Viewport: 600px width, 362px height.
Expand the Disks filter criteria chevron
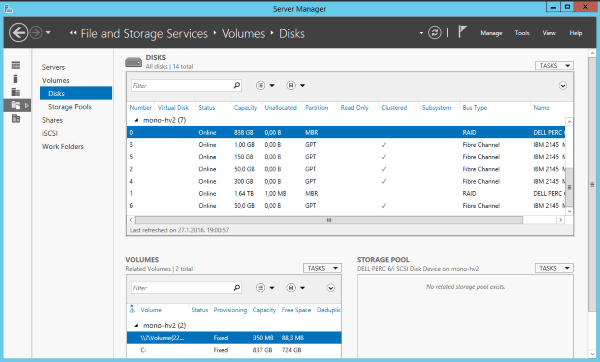click(562, 86)
